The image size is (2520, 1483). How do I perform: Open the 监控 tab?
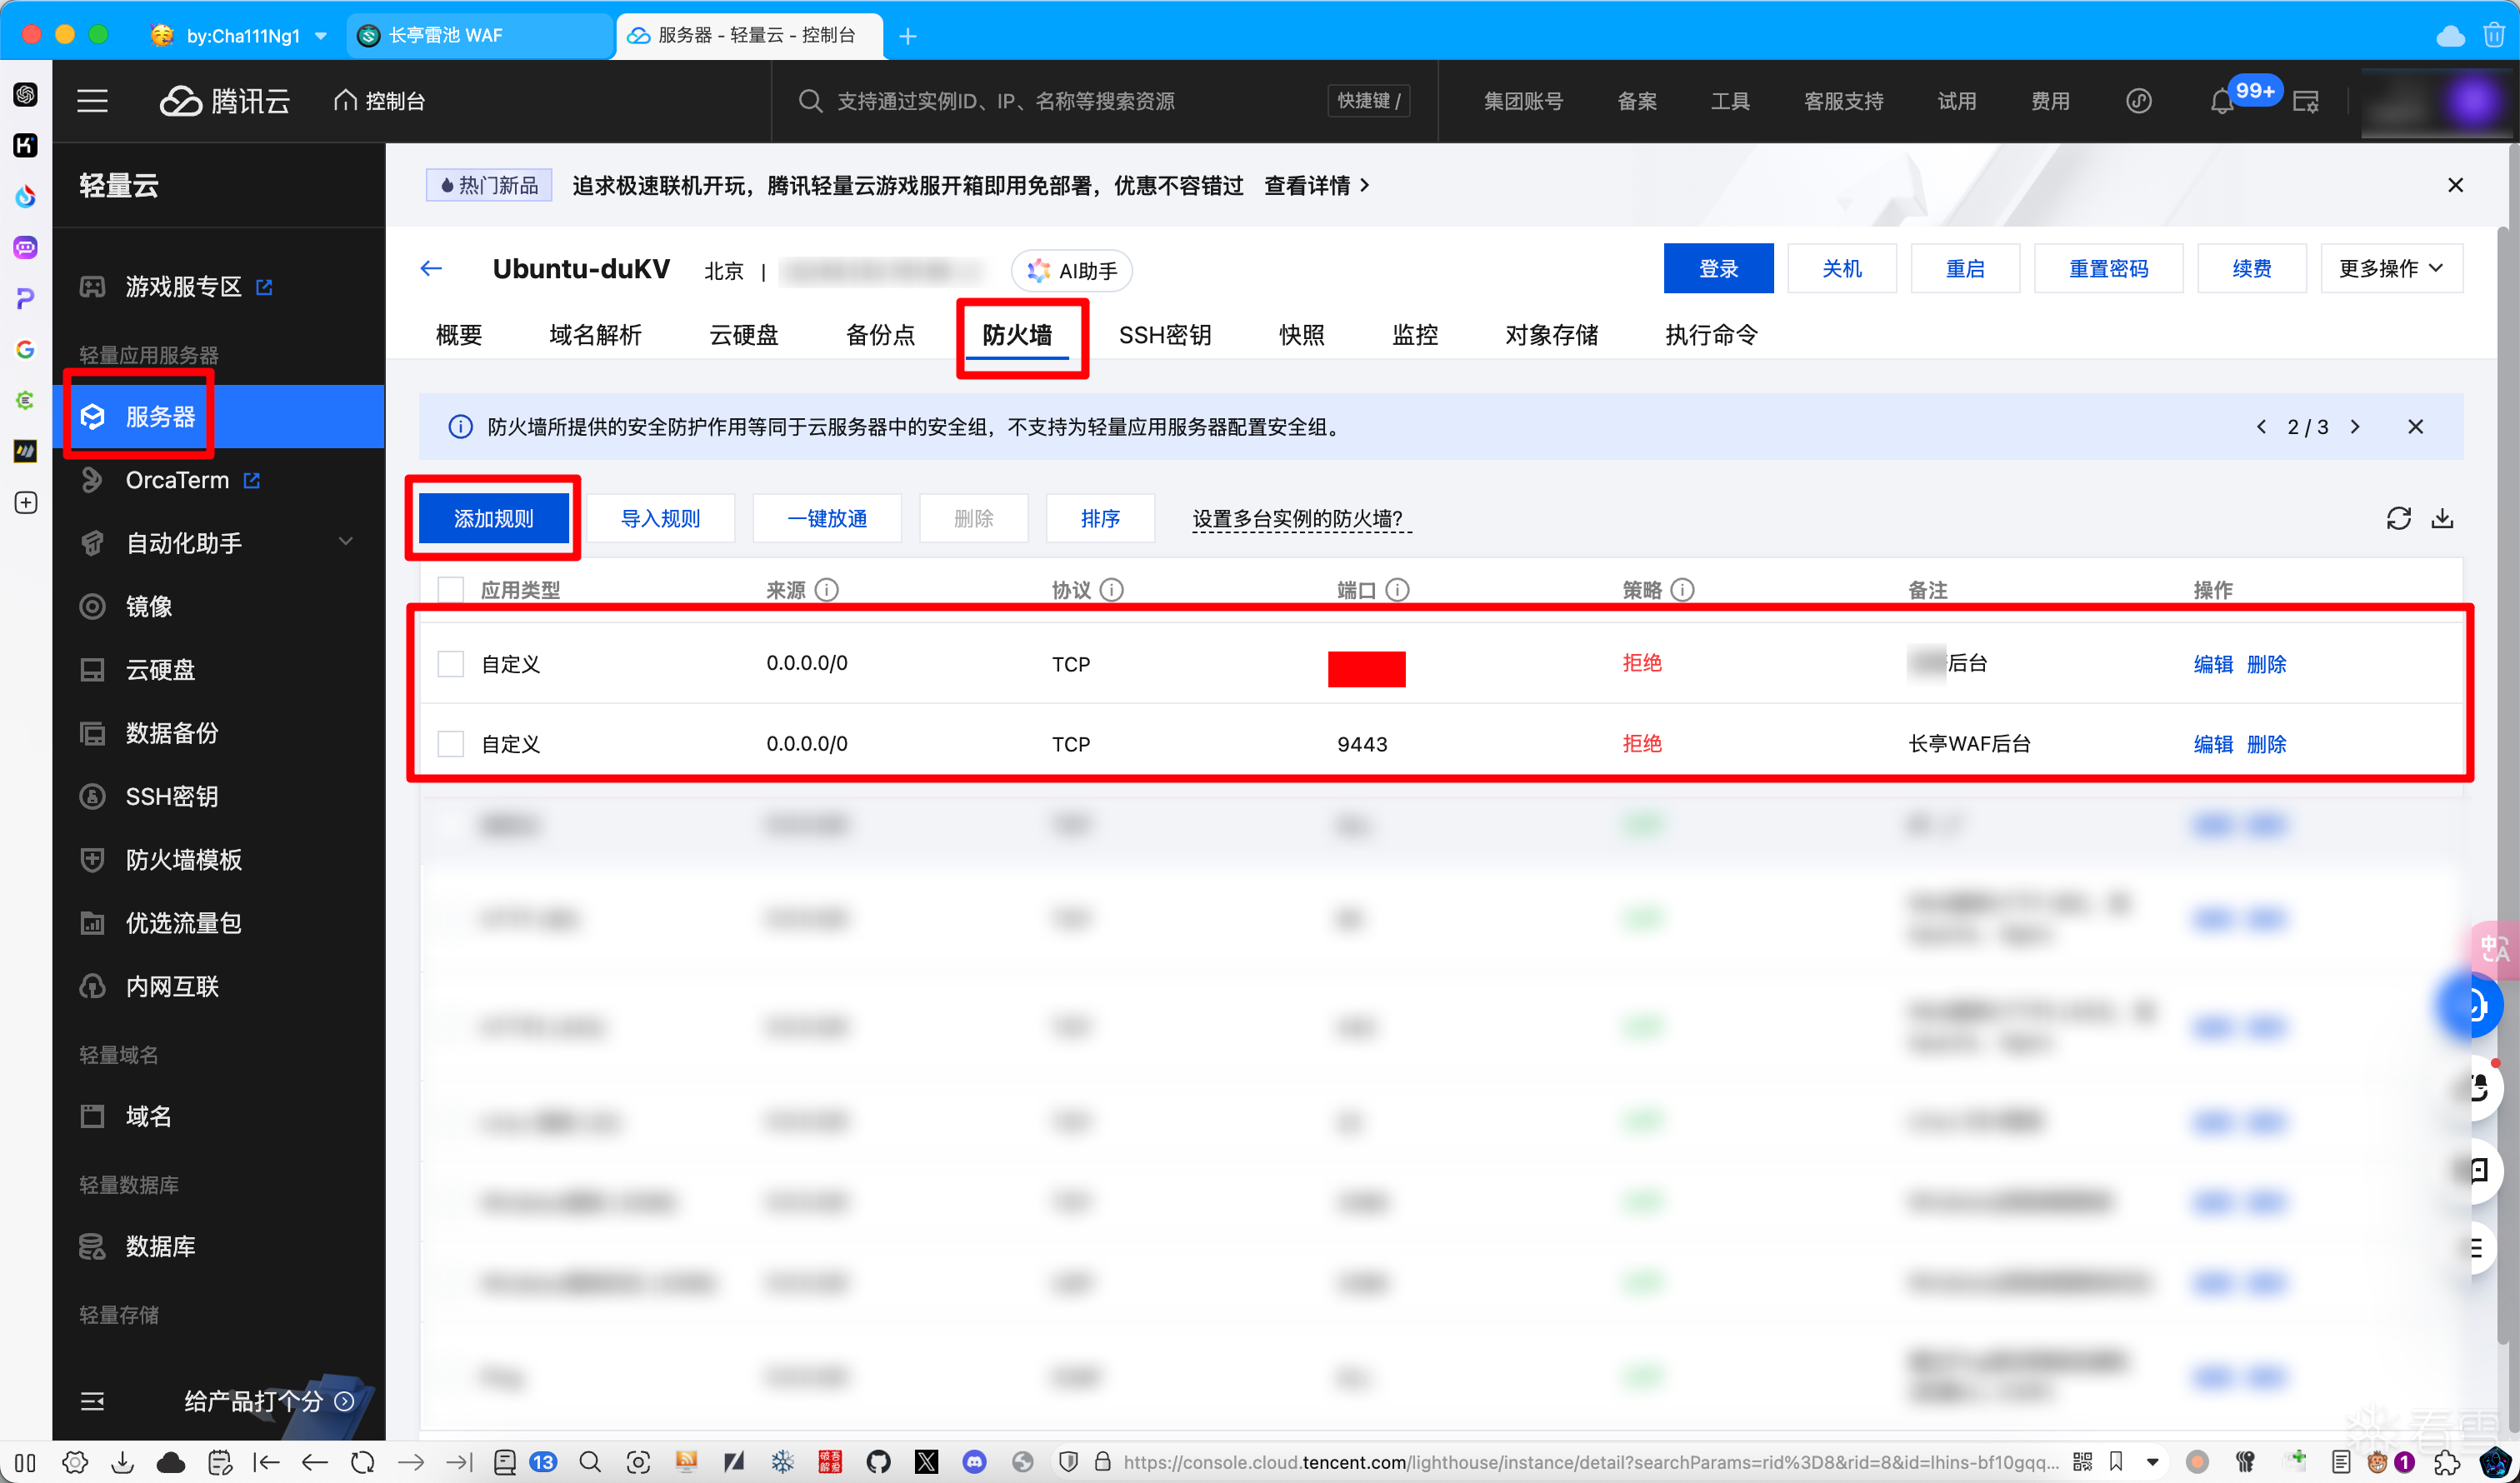click(x=1415, y=334)
